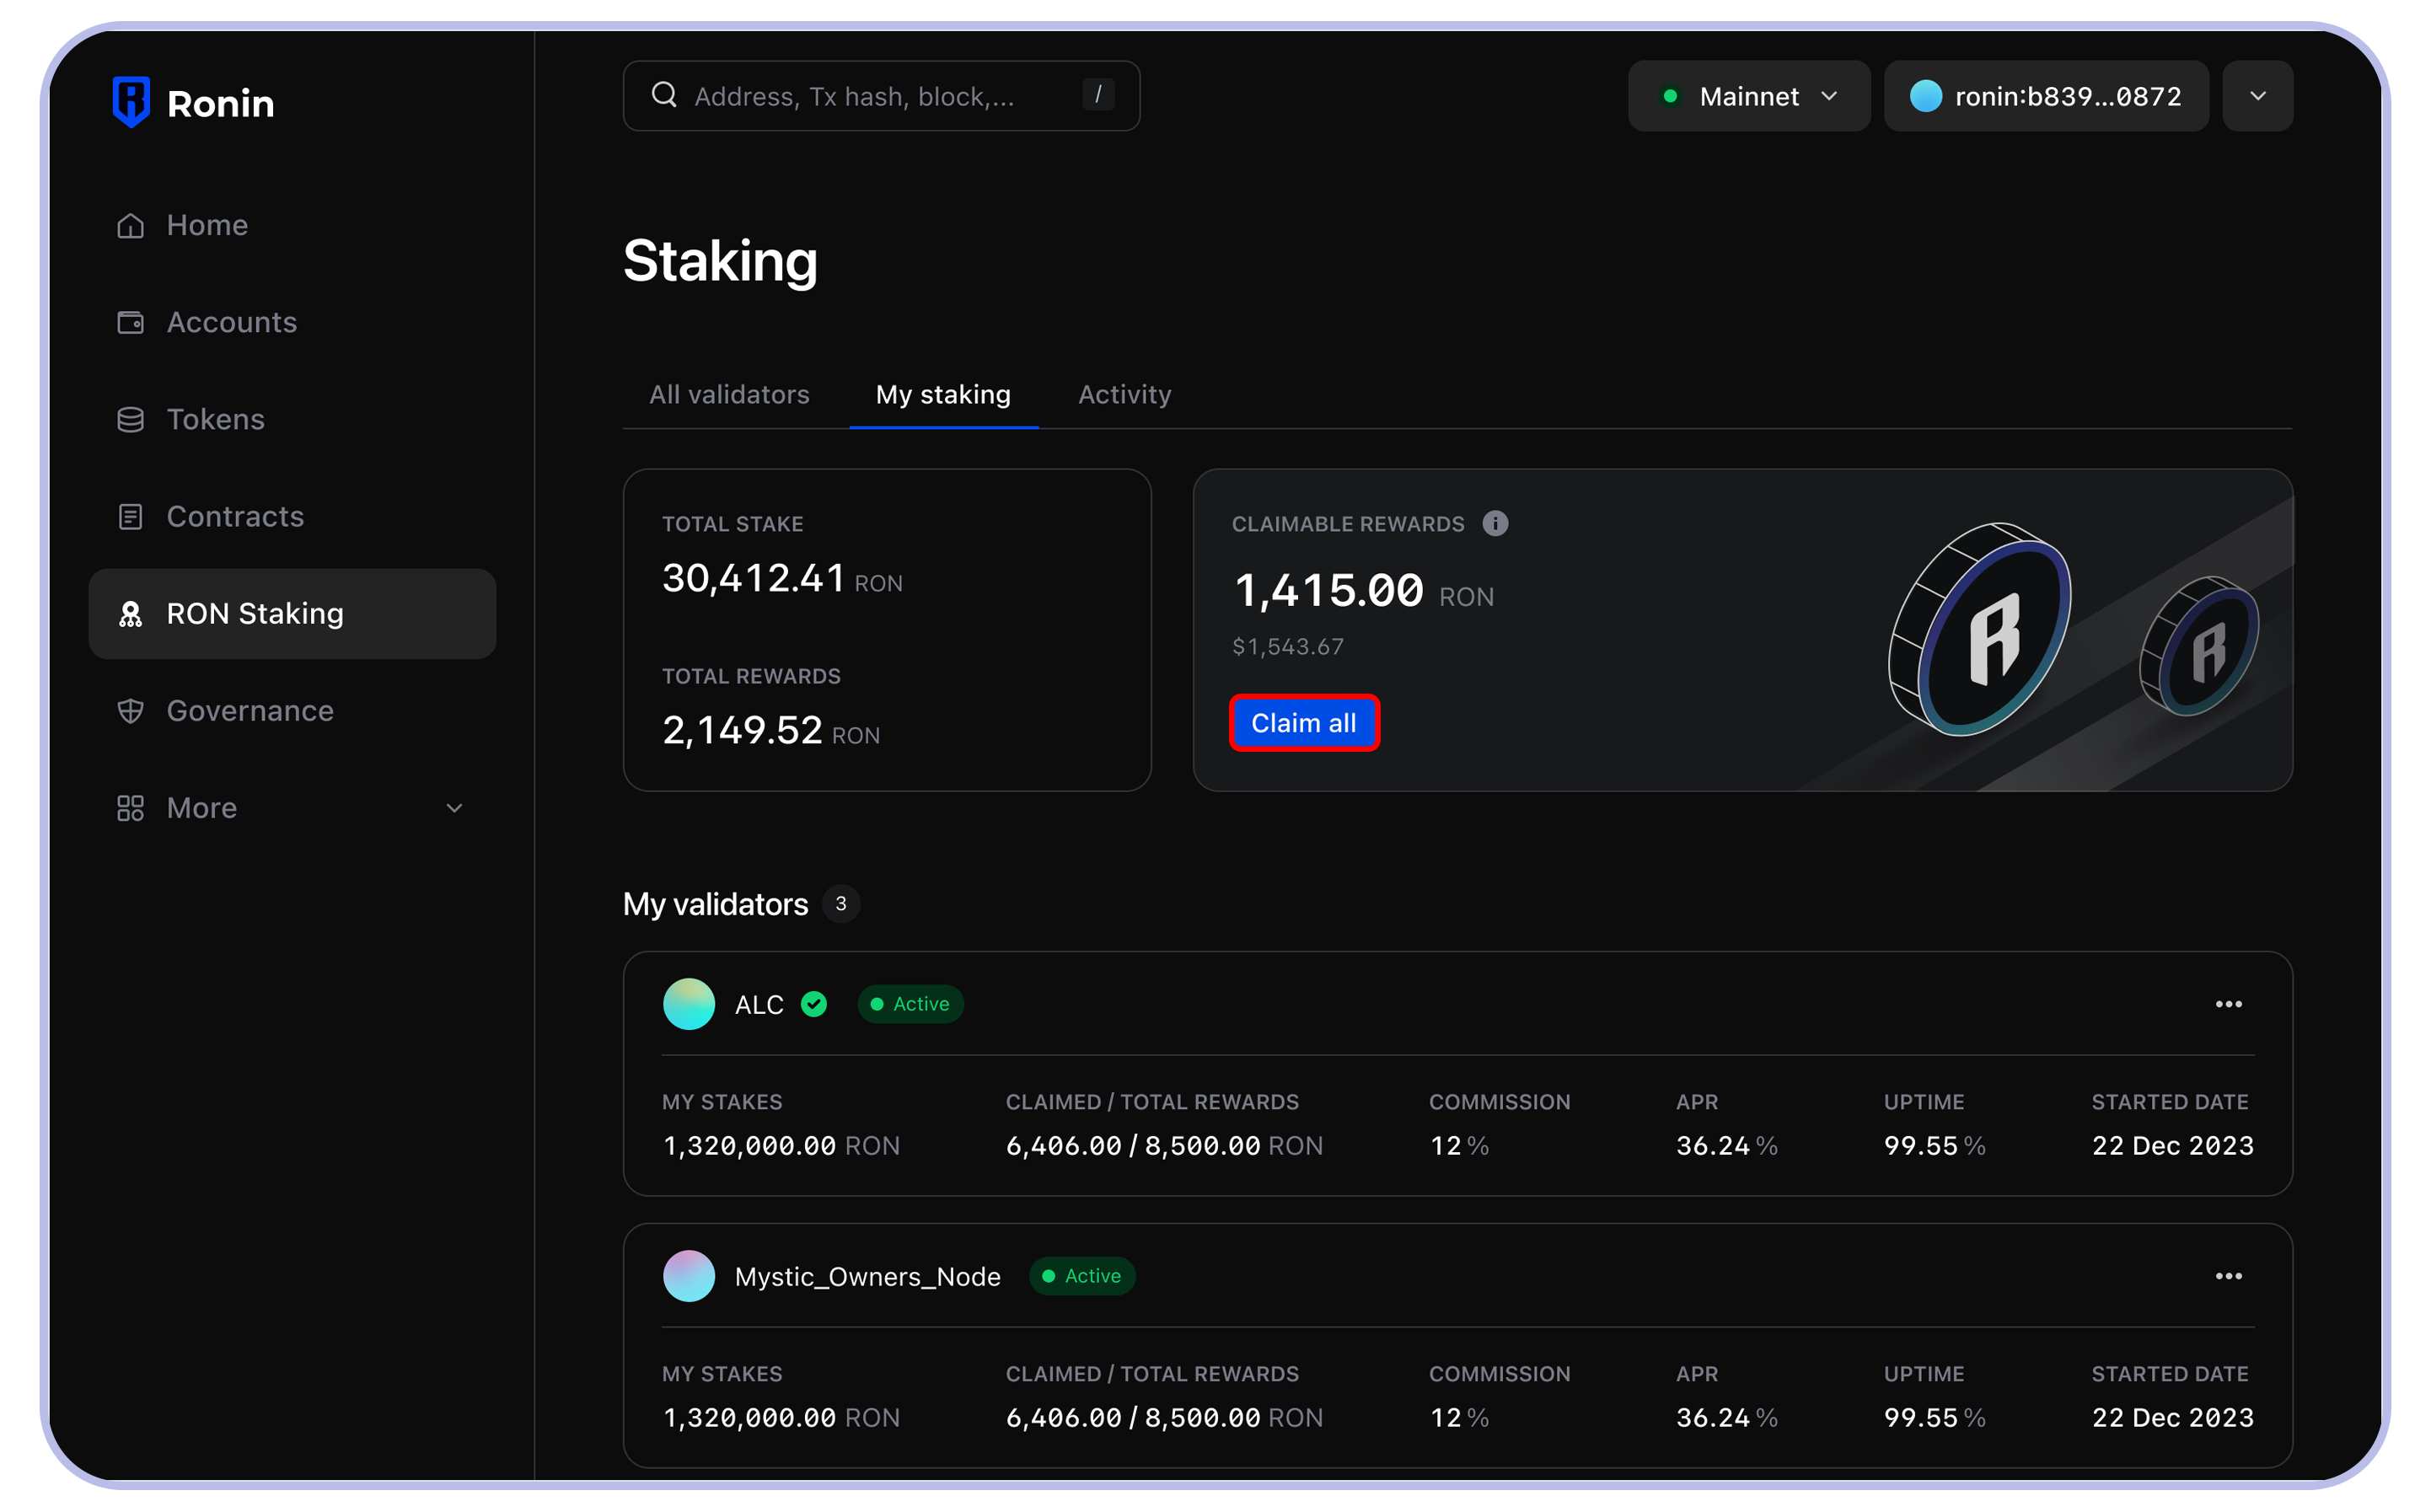The width and height of the screenshot is (2431, 1512).
Task: Select RON Staking in the sidebar
Action: 292,614
